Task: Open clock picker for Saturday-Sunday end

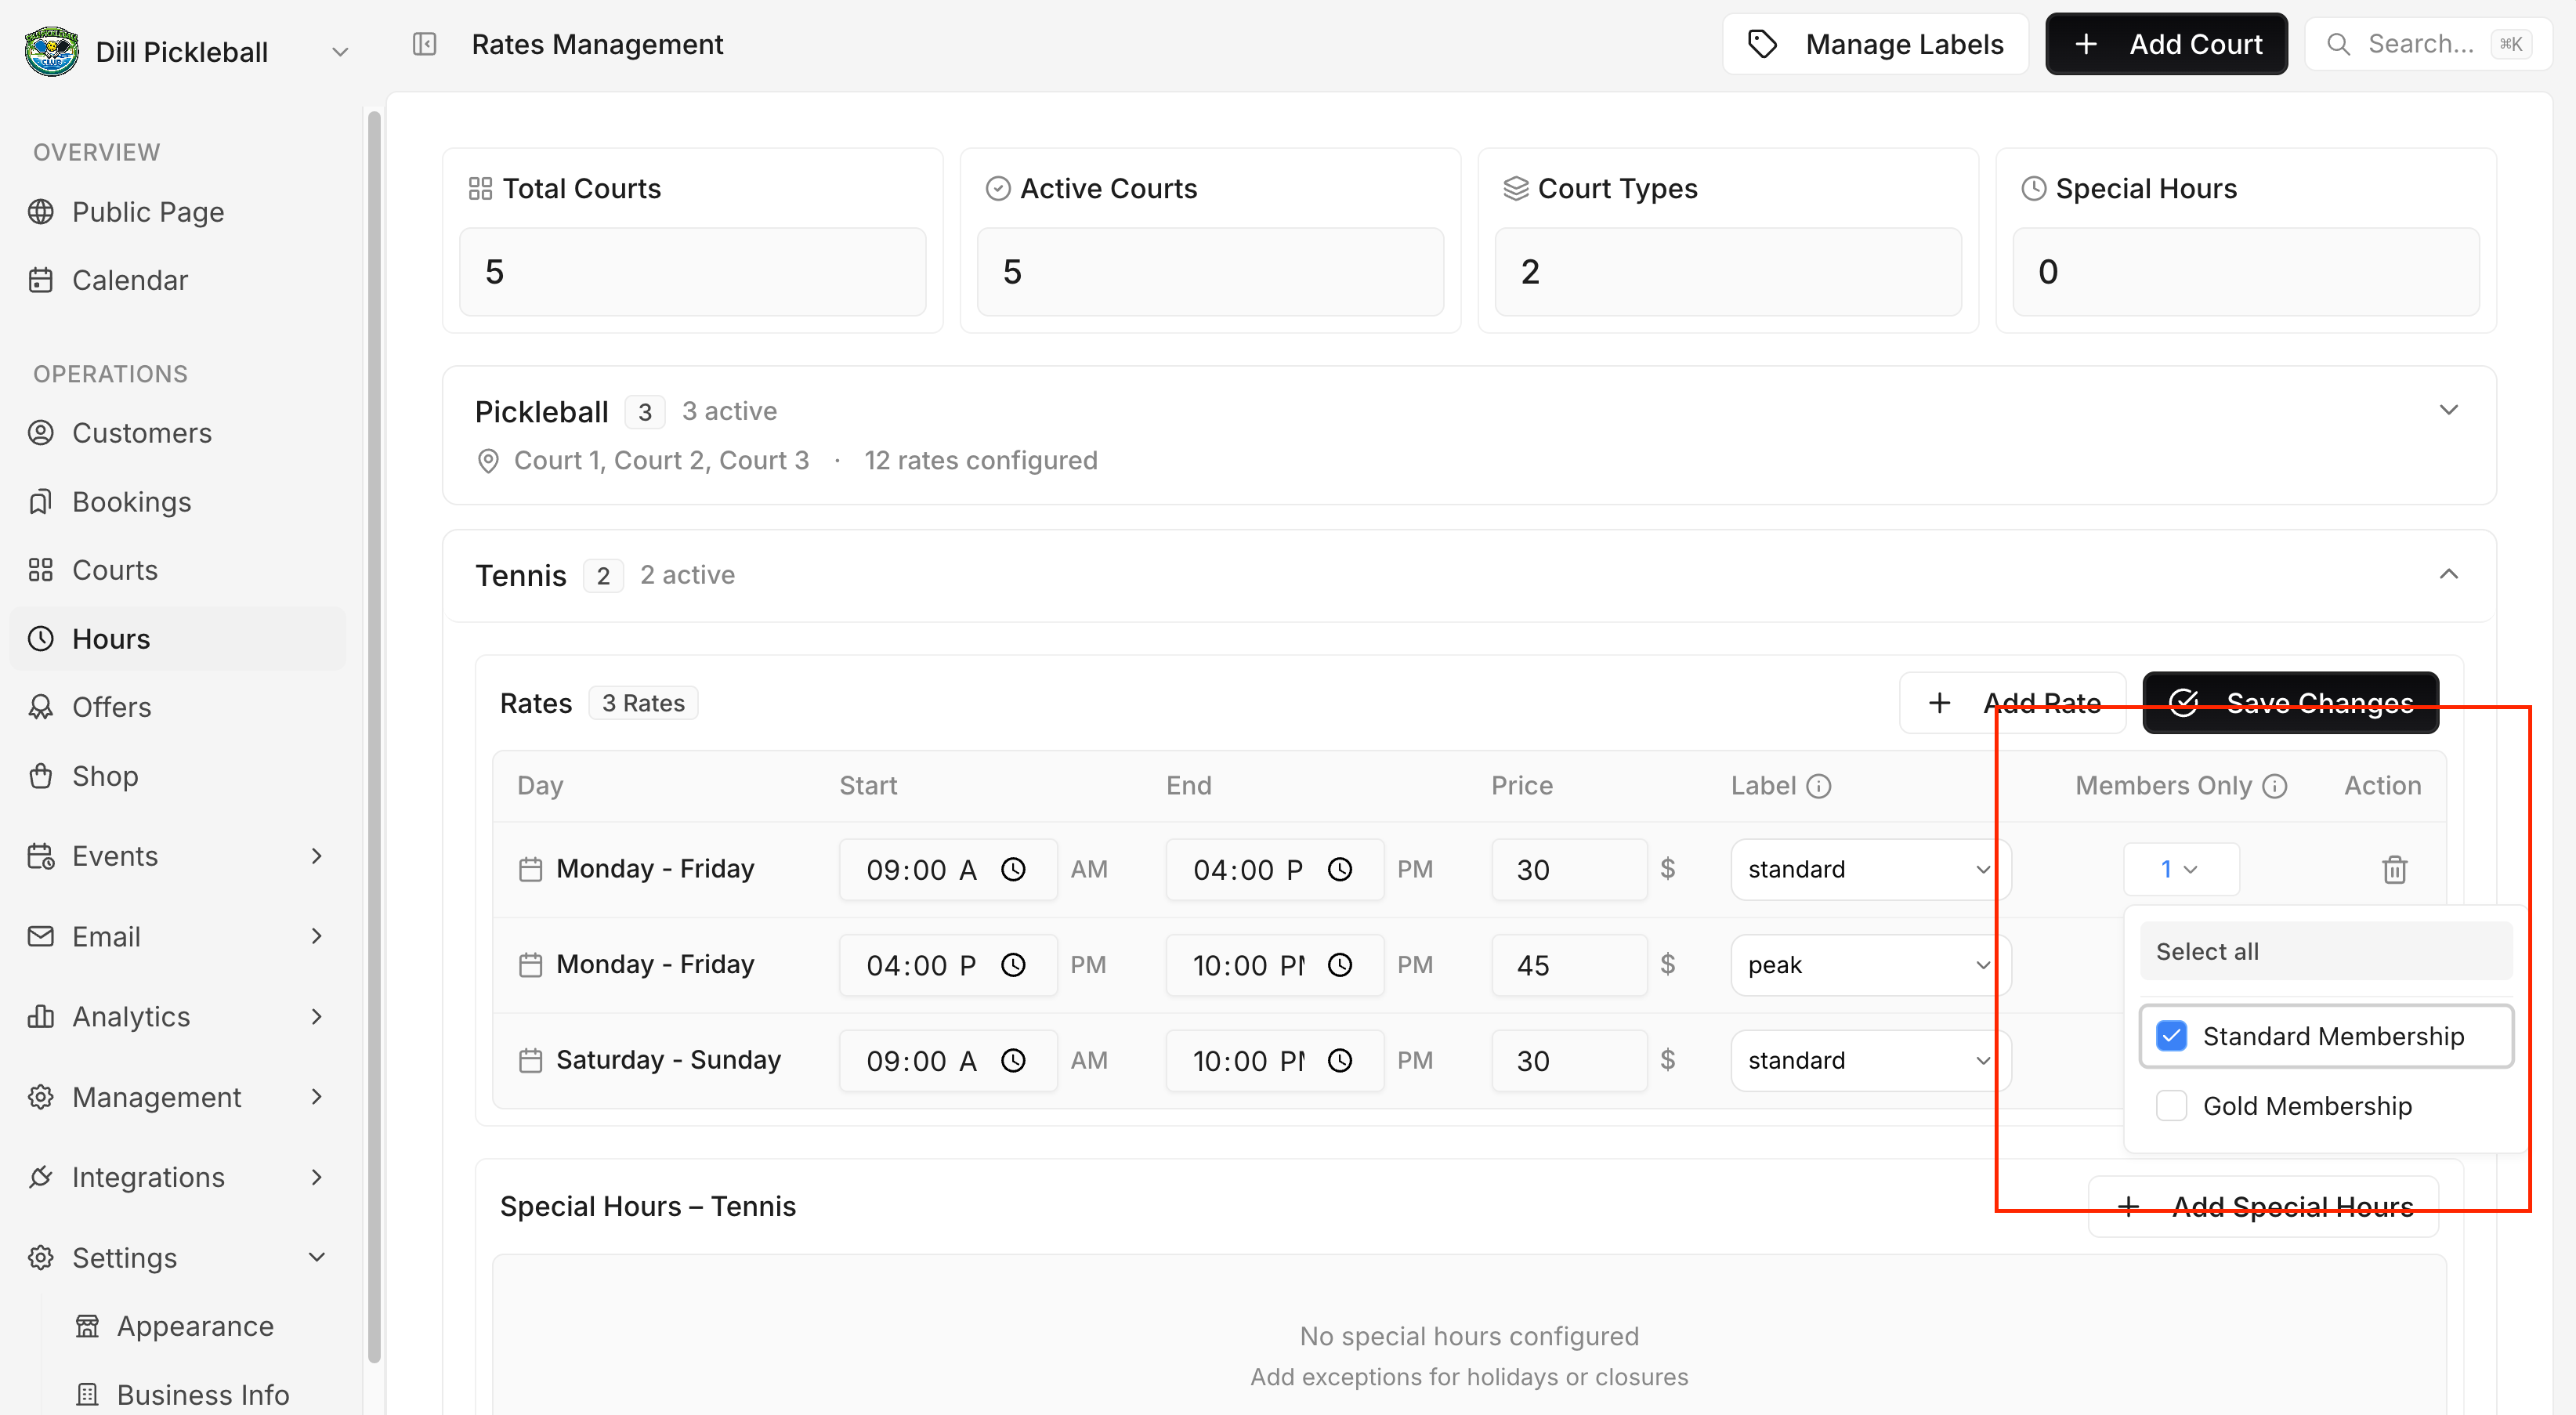Action: pos(1339,1060)
